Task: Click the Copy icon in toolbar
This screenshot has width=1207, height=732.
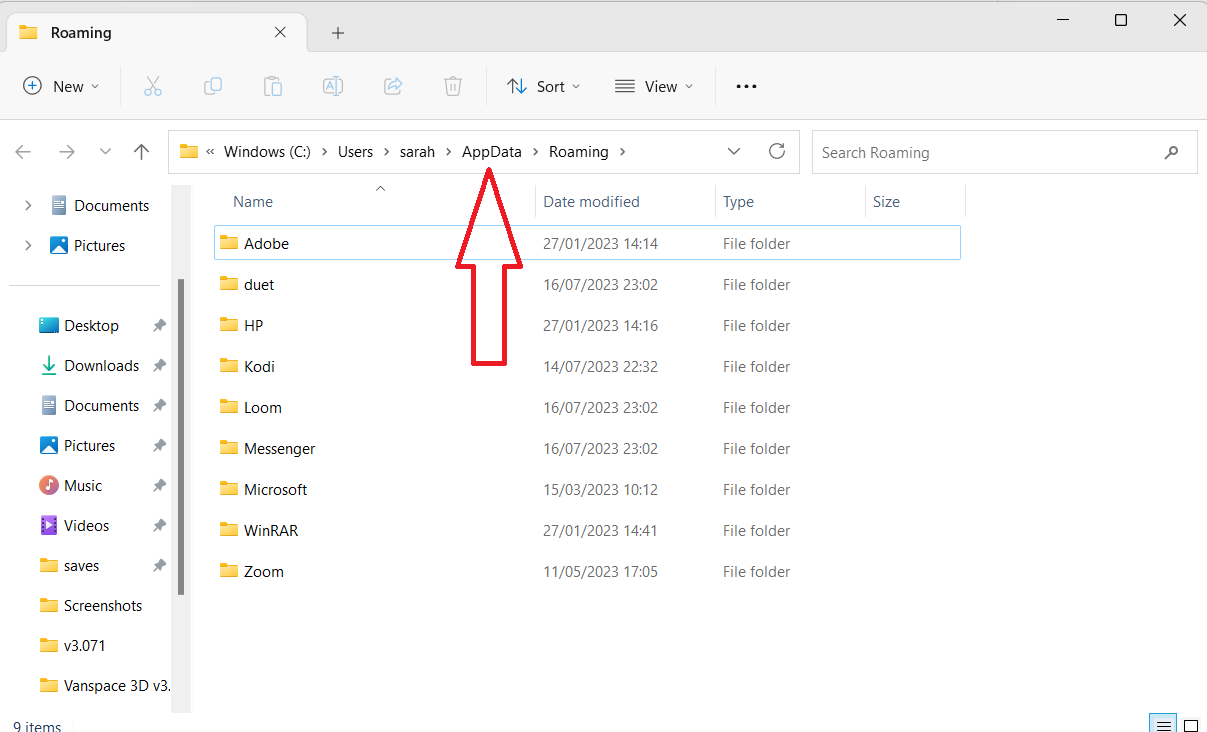Action: point(213,87)
